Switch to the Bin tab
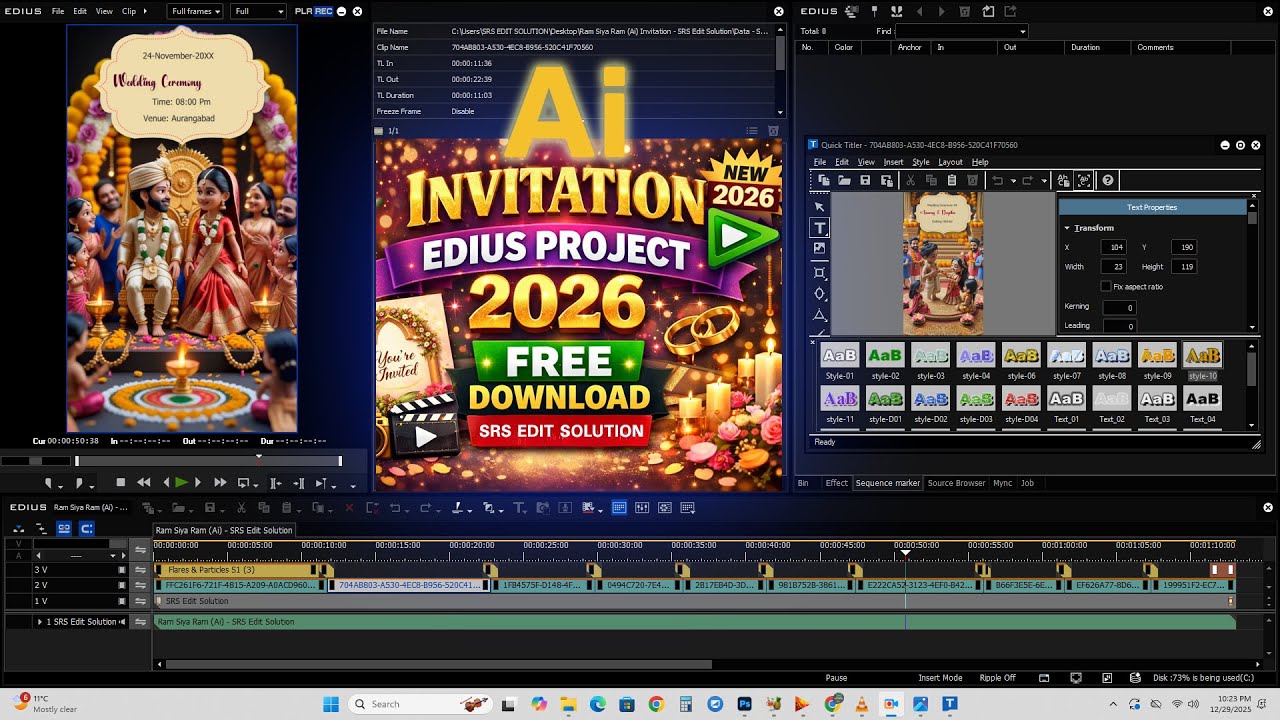The width and height of the screenshot is (1280, 720). tap(802, 483)
